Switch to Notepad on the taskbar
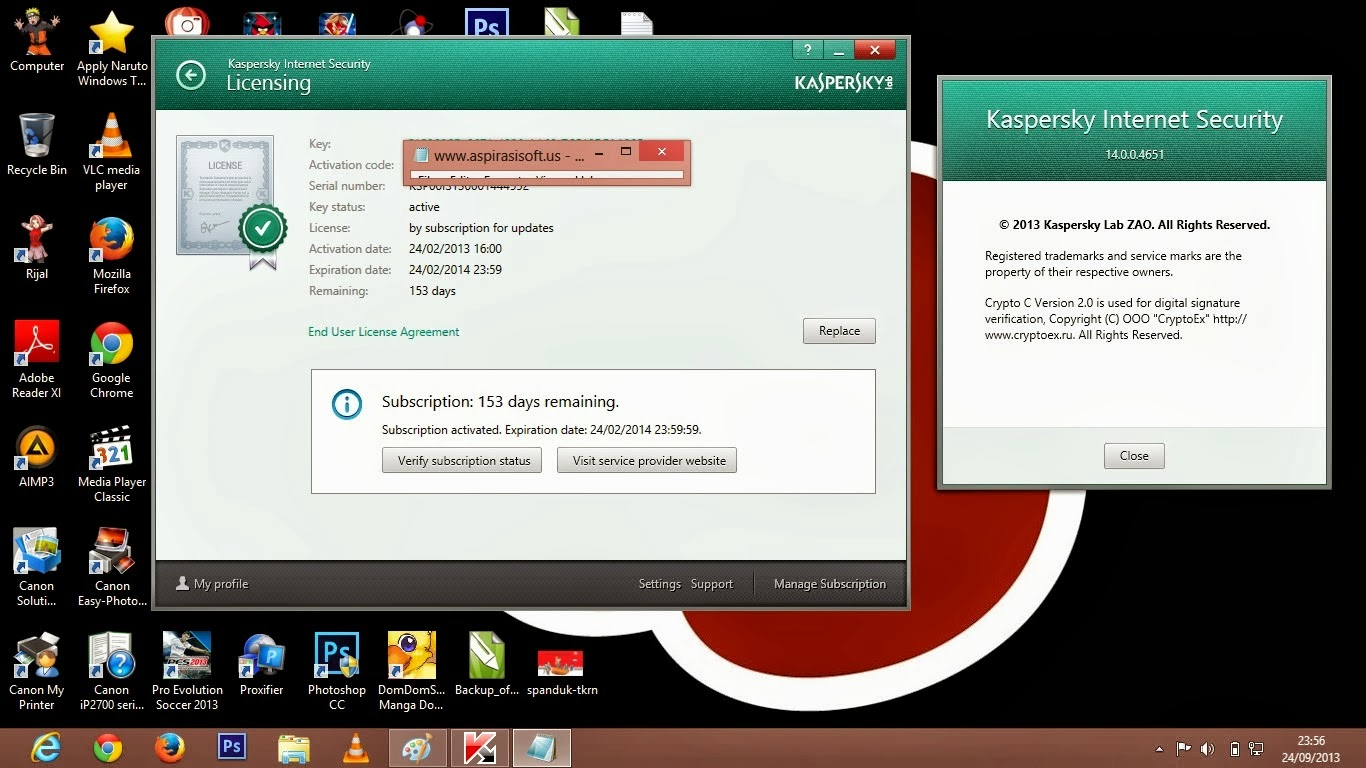This screenshot has height=768, width=1366. (x=541, y=747)
